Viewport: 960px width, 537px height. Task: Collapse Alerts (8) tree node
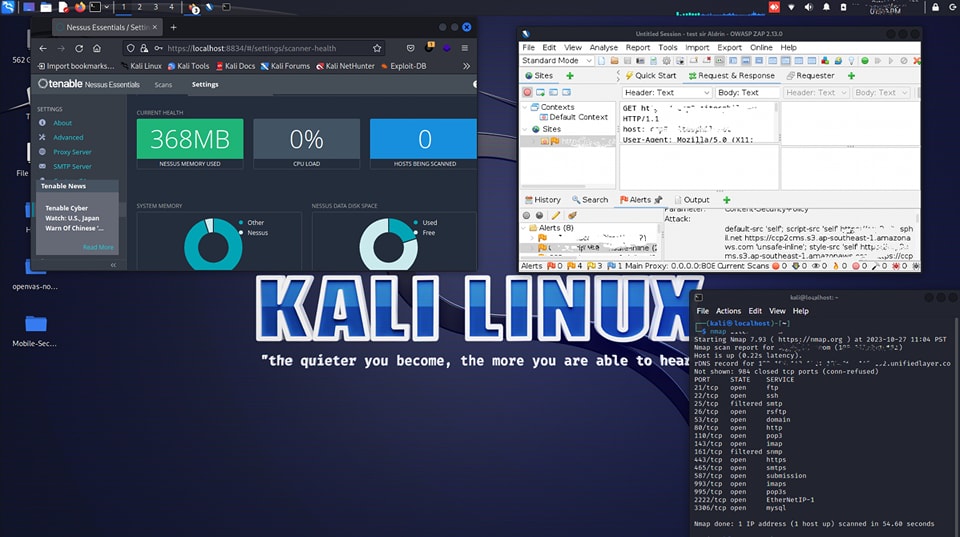(x=523, y=228)
